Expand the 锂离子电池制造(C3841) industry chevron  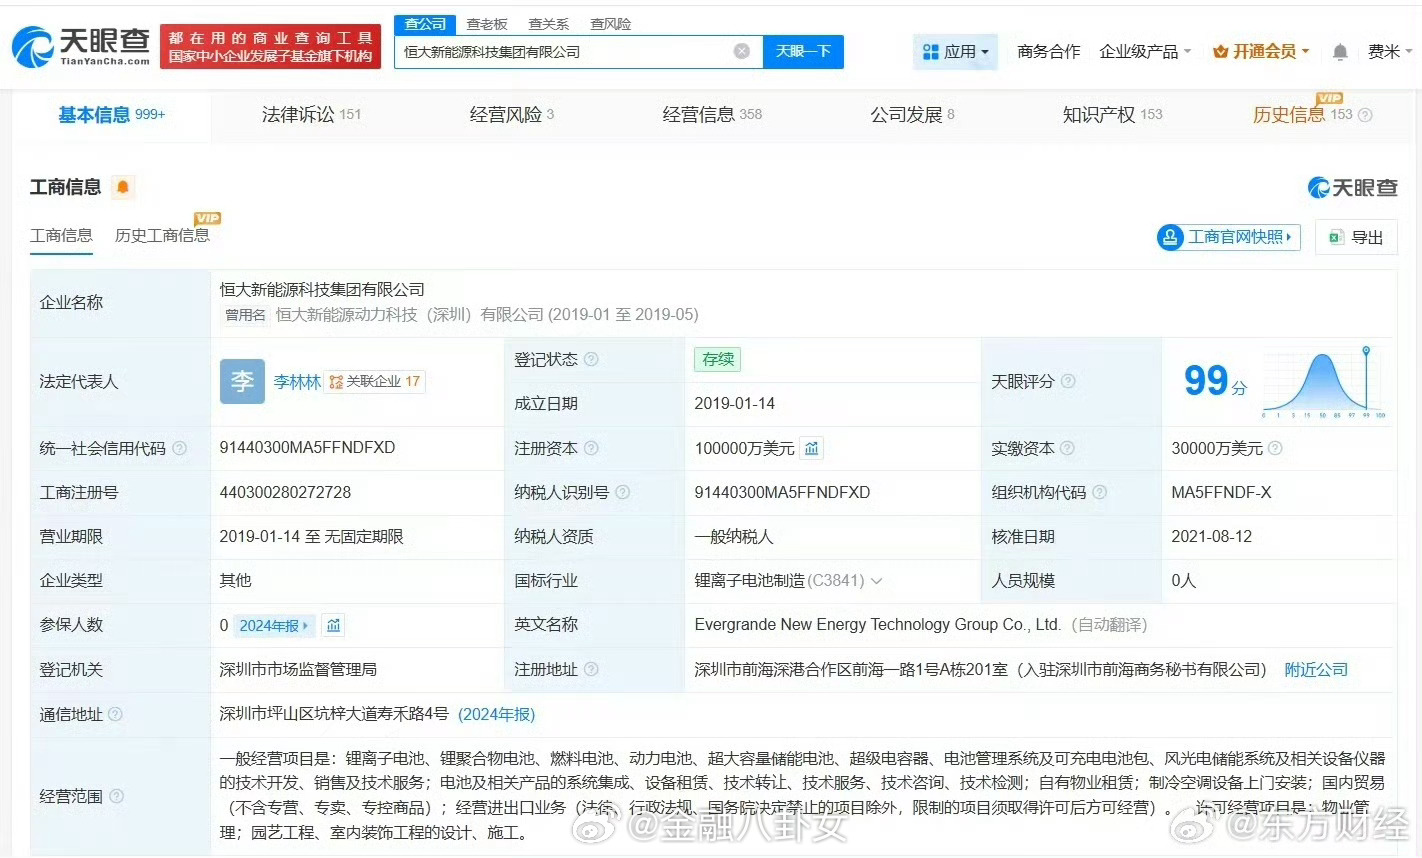click(x=877, y=581)
